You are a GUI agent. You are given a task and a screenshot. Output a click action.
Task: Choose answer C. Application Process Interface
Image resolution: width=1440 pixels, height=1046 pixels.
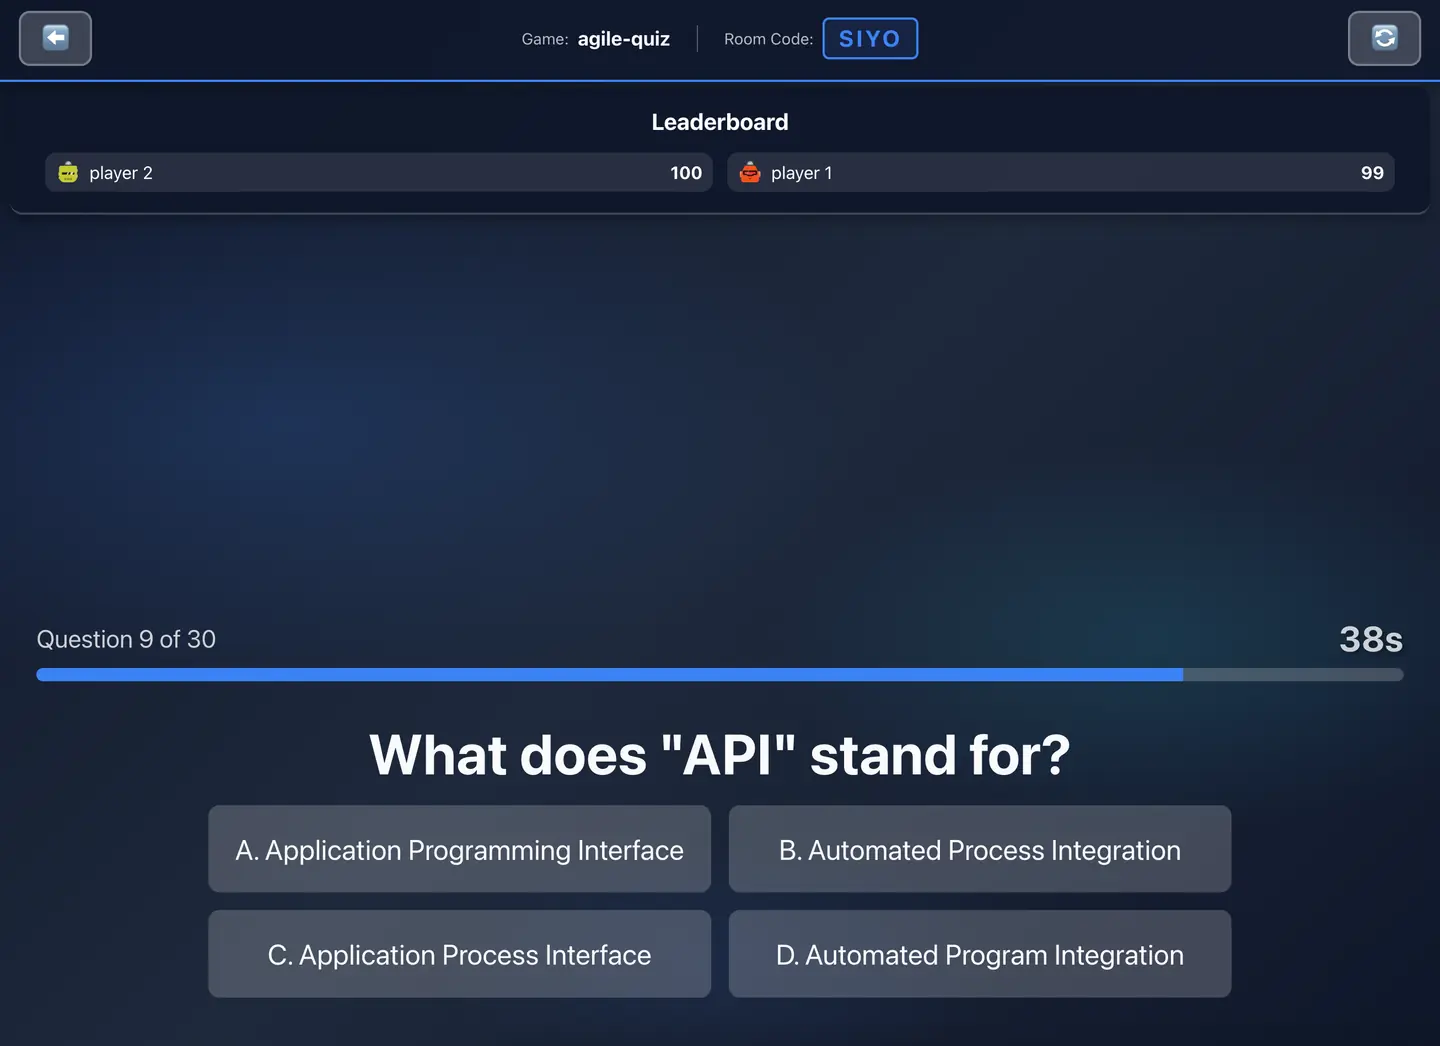click(x=459, y=954)
